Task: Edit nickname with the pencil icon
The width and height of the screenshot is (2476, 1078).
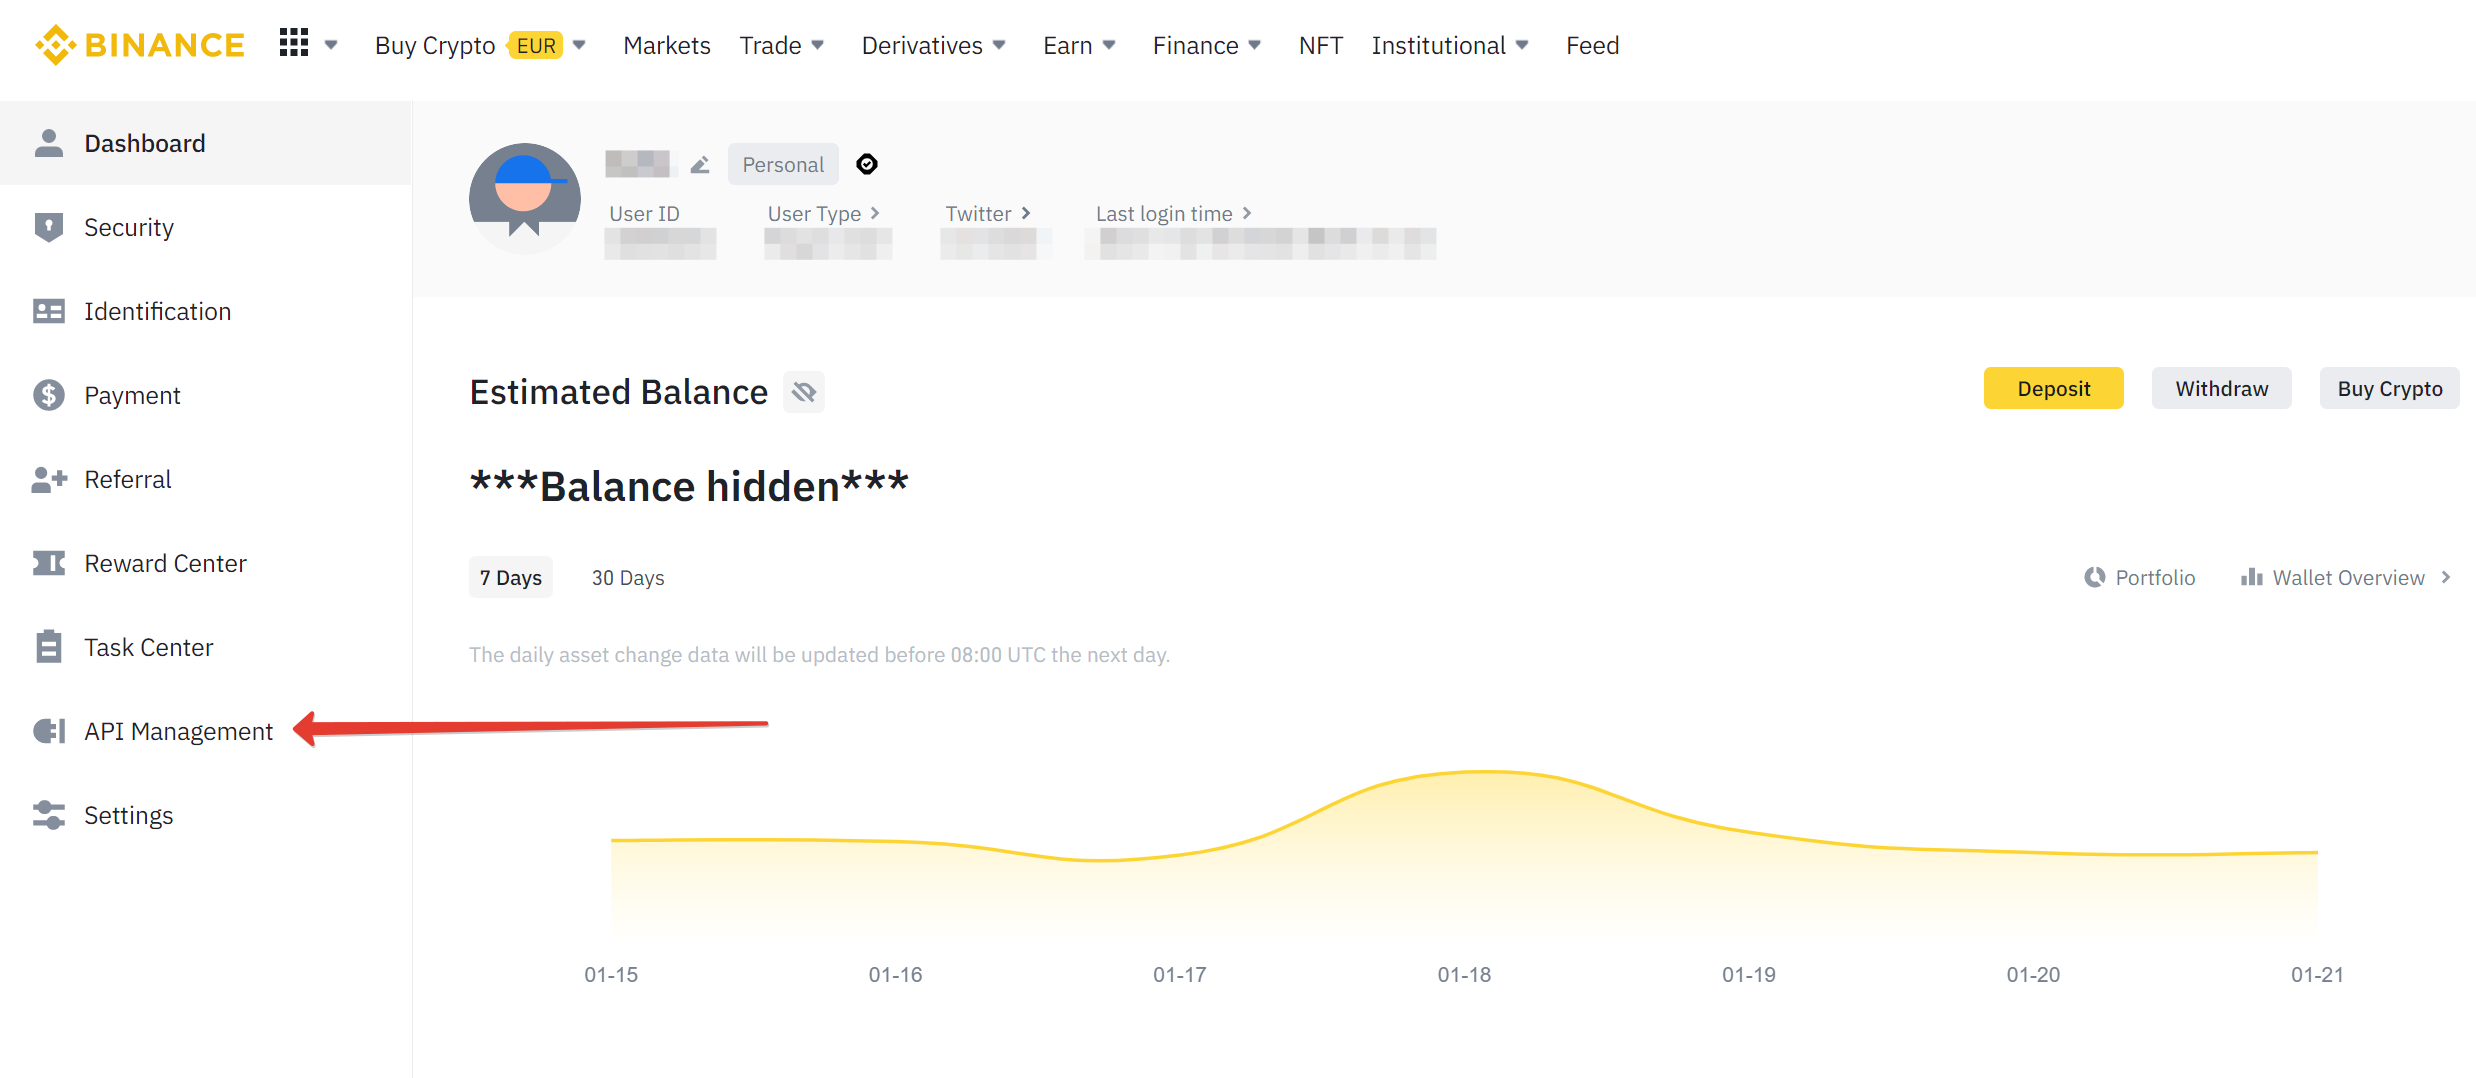Action: tap(700, 164)
